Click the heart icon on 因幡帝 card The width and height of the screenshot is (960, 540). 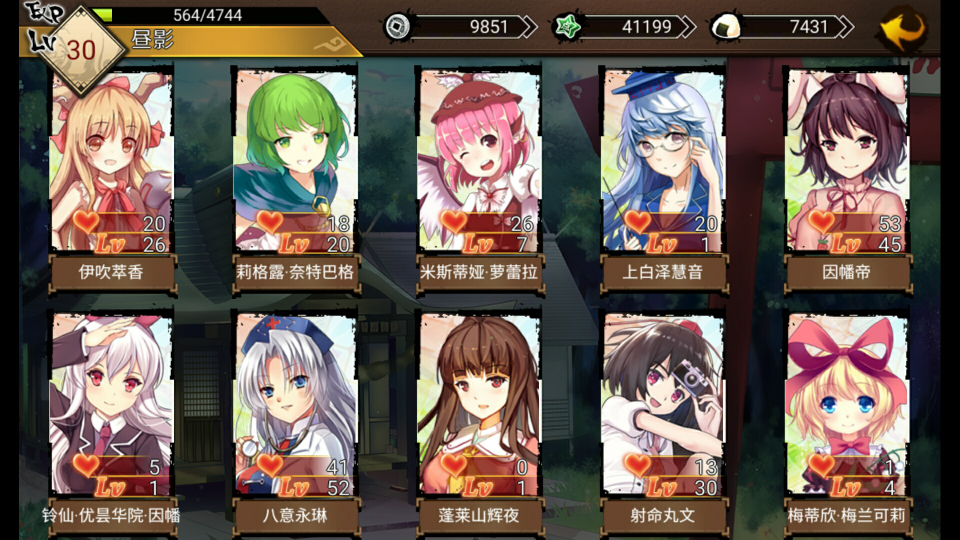pos(821,222)
